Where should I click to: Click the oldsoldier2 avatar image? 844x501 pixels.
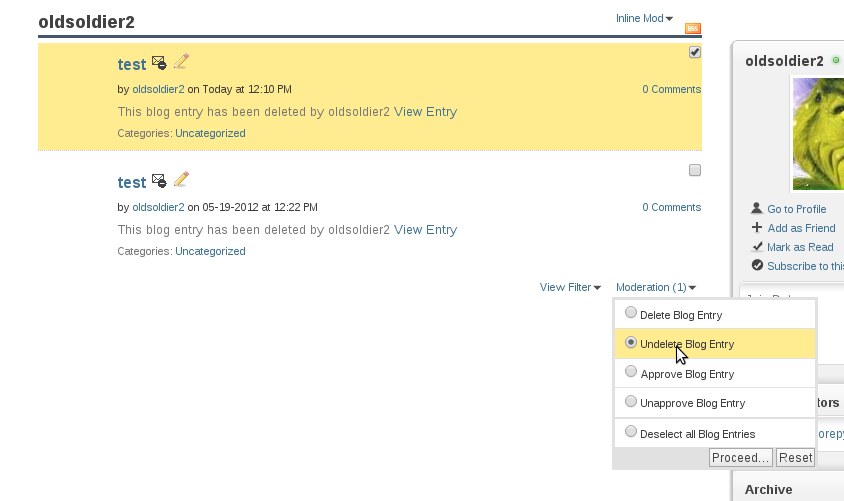pos(818,133)
